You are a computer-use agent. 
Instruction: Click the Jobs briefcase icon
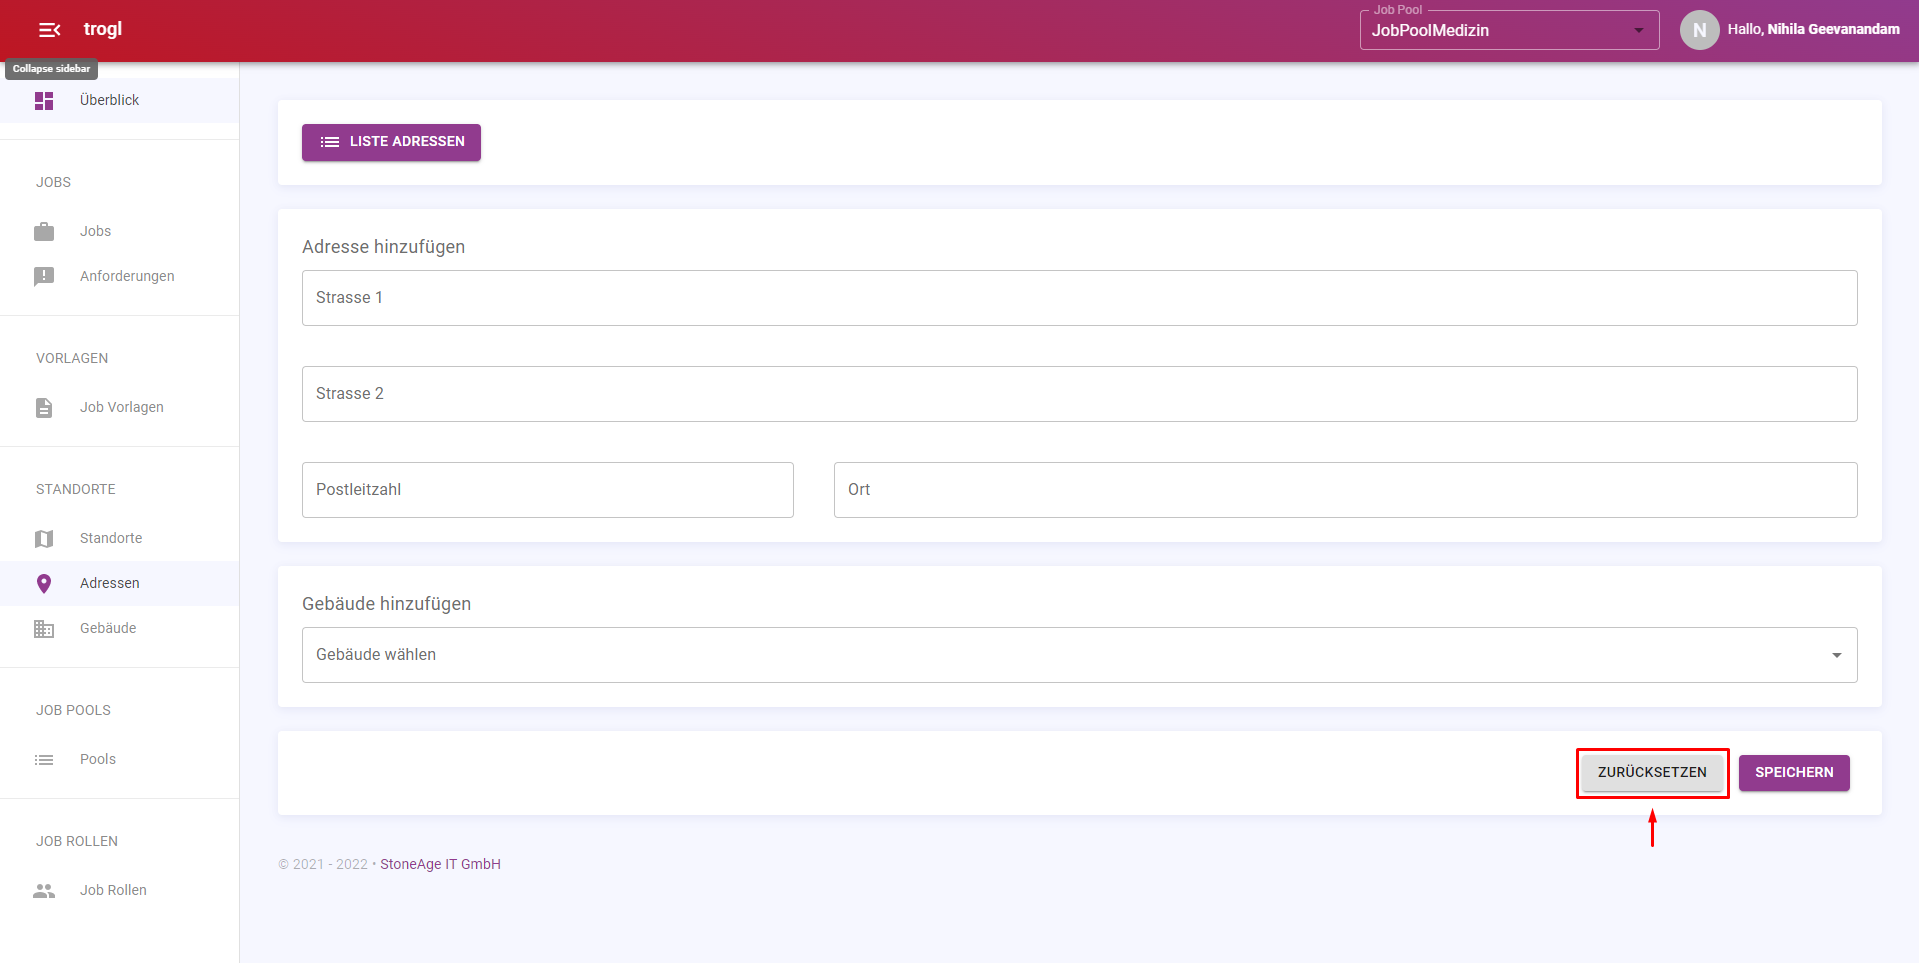(x=44, y=232)
